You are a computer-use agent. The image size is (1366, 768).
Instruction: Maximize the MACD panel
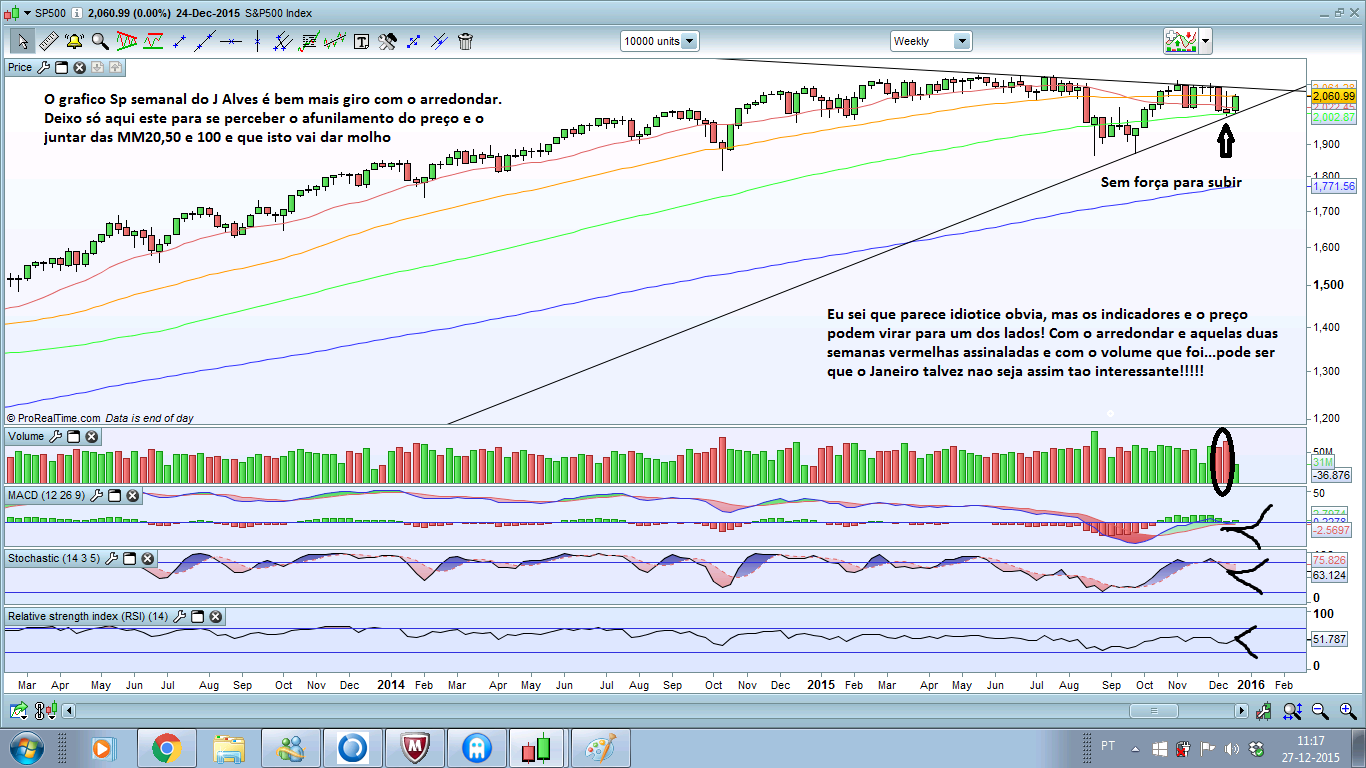point(114,495)
